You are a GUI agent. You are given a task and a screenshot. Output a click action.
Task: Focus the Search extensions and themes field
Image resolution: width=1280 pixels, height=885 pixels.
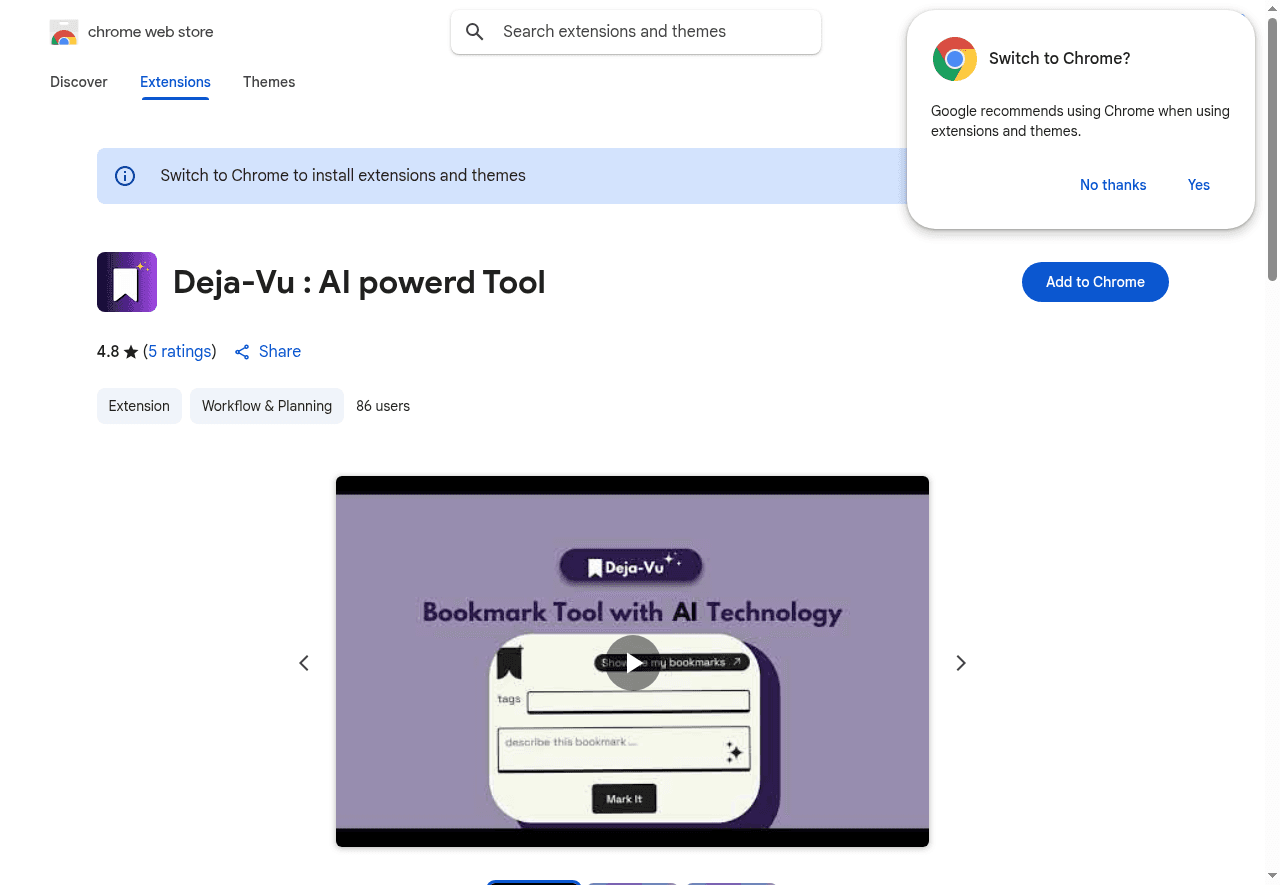click(636, 32)
